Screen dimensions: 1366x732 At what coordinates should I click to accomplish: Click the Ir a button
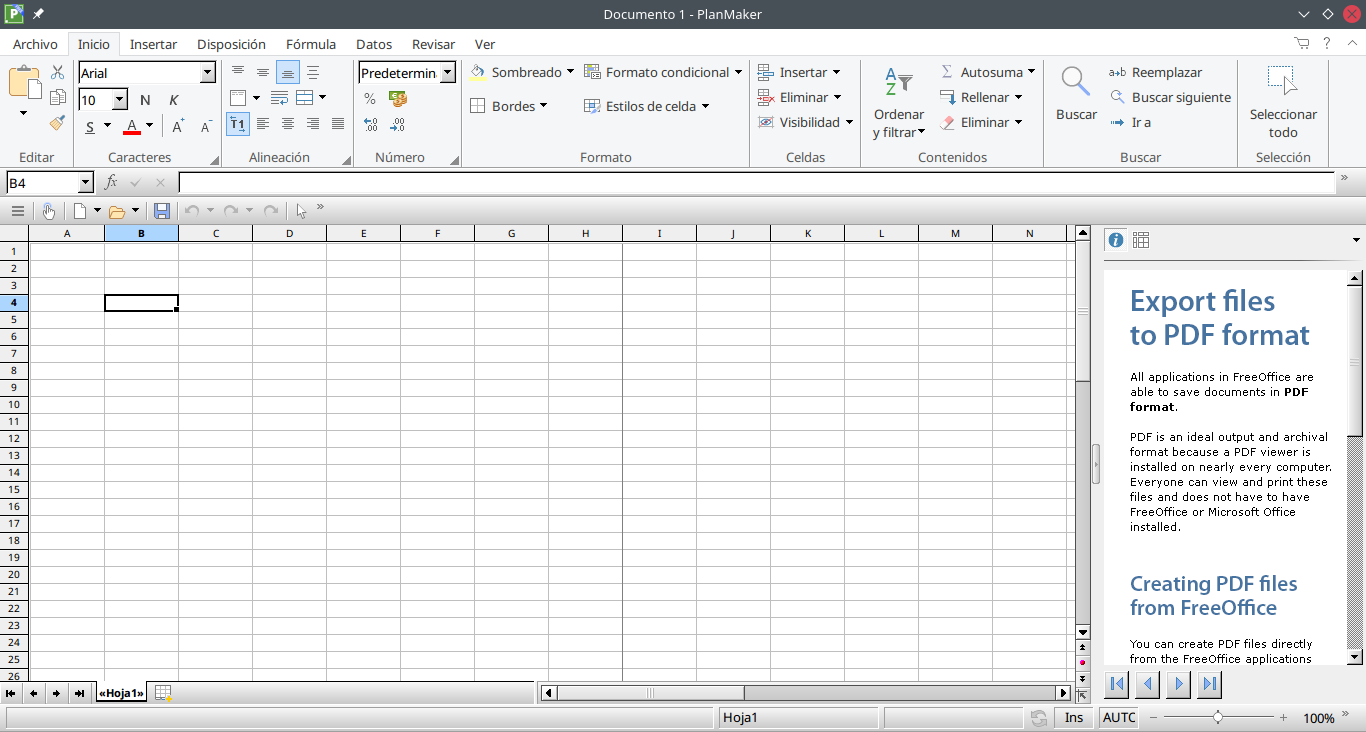pyautogui.click(x=1131, y=122)
